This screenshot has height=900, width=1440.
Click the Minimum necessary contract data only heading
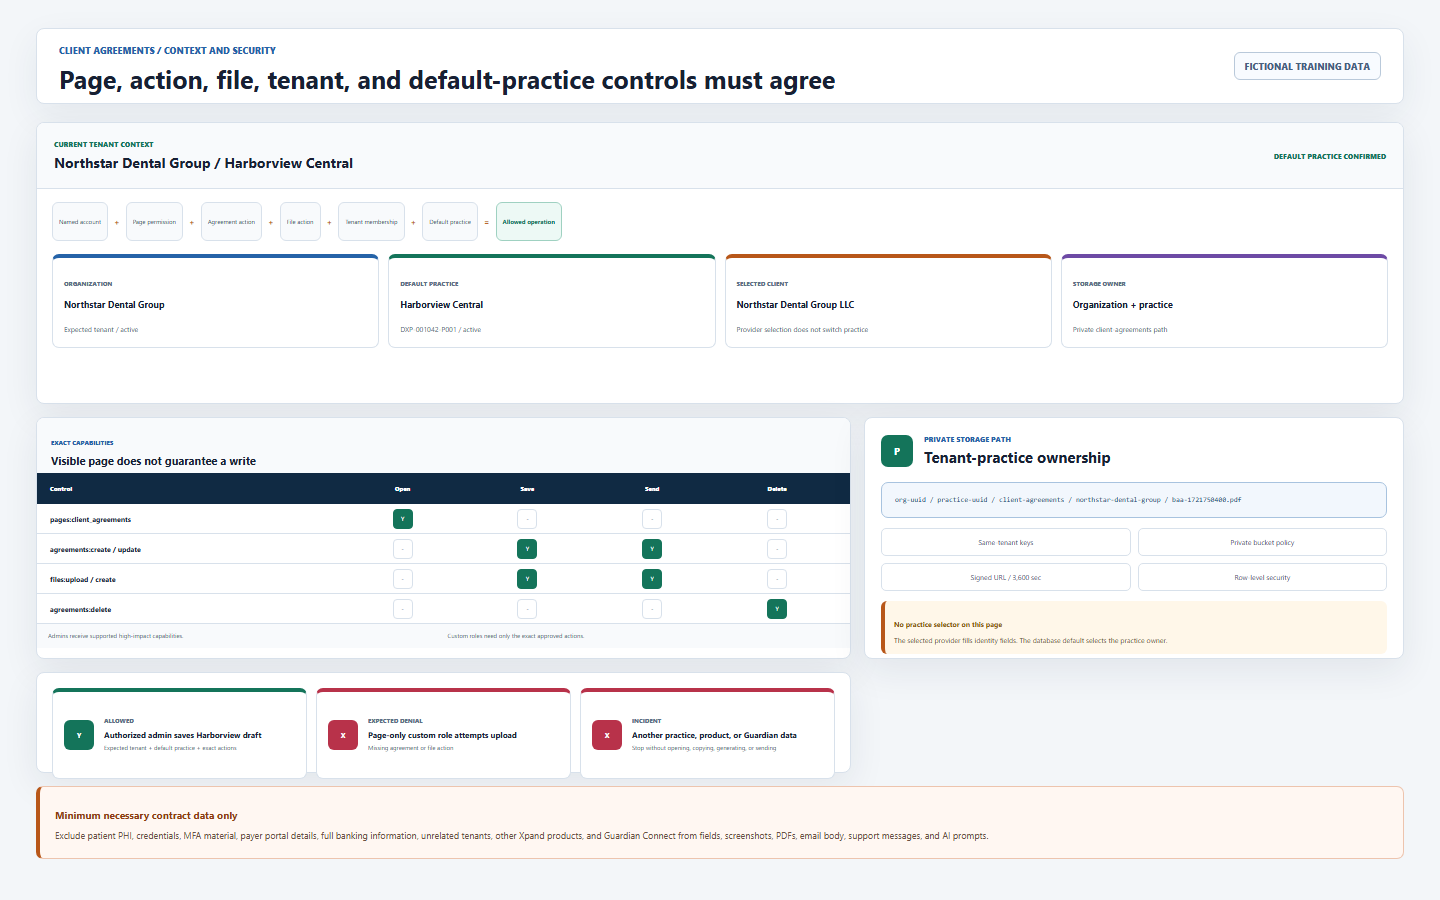[146, 816]
